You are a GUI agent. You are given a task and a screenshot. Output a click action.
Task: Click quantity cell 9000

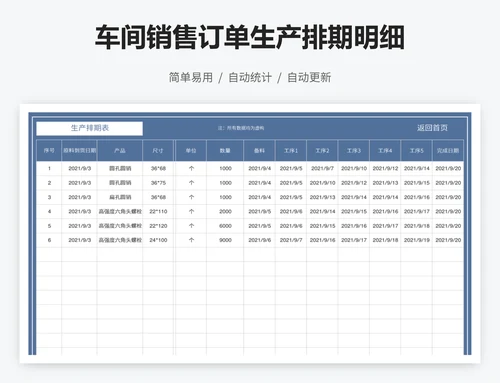[225, 240]
